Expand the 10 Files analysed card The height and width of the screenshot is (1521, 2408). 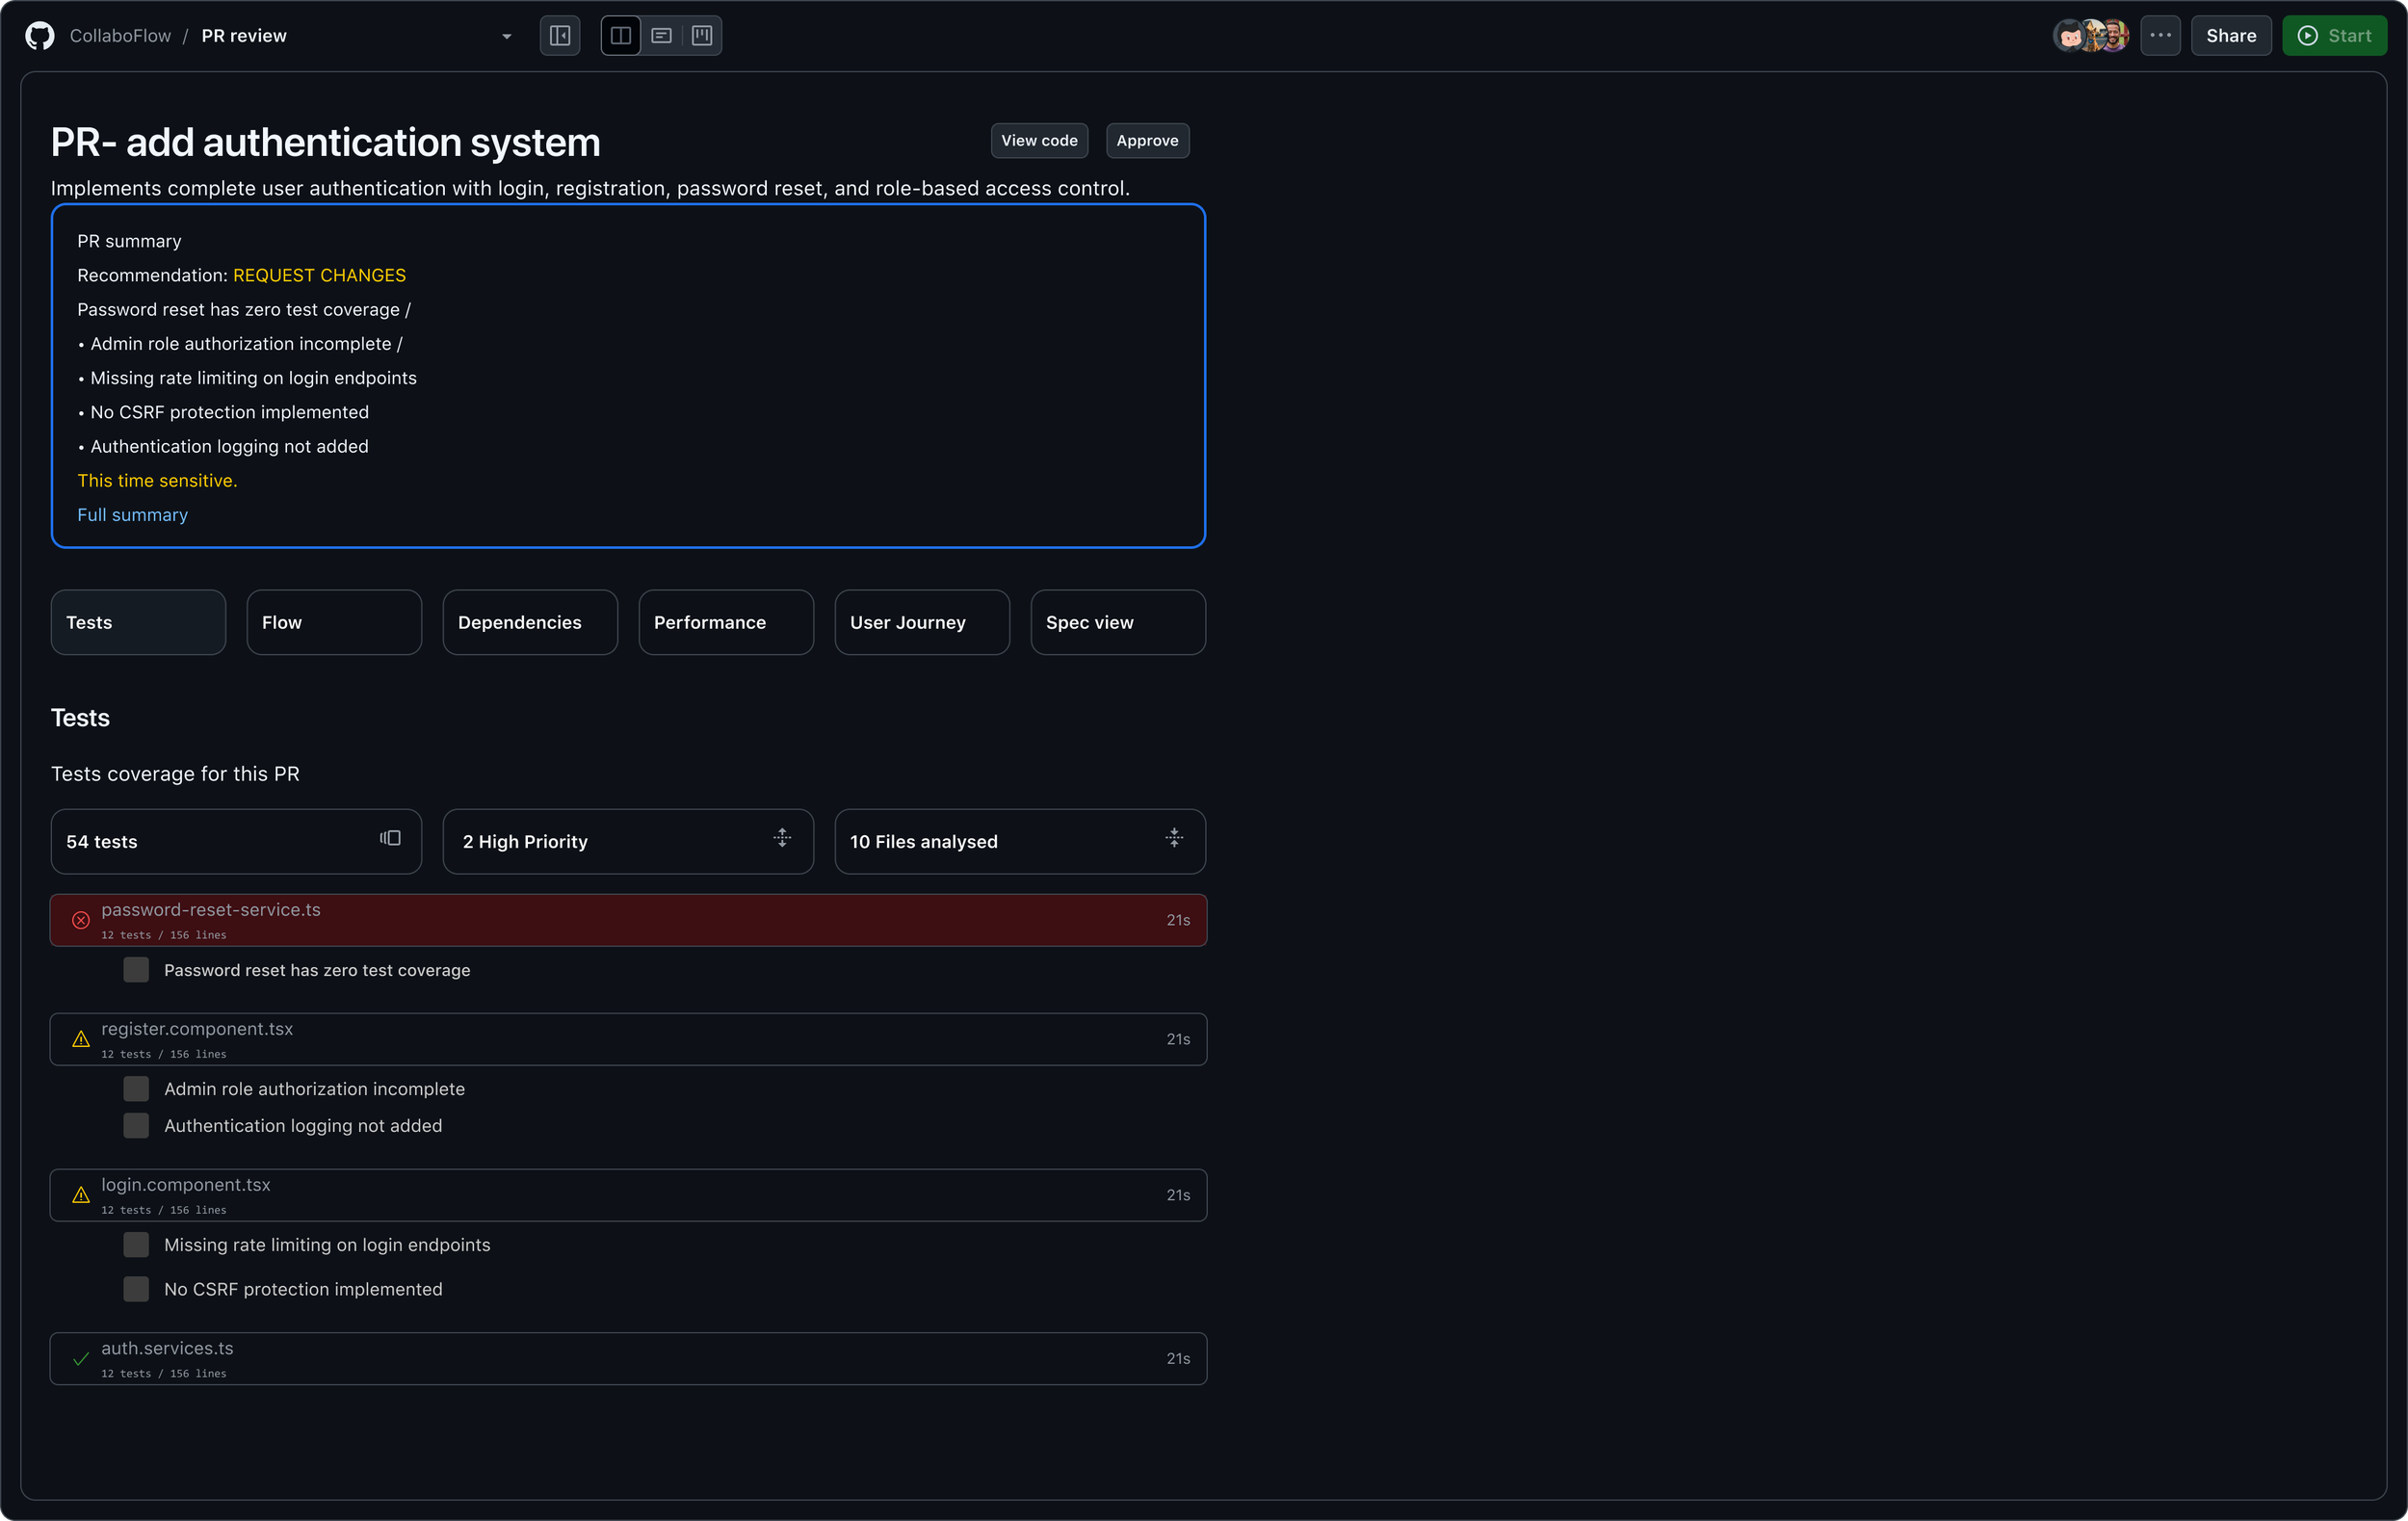(1174, 838)
